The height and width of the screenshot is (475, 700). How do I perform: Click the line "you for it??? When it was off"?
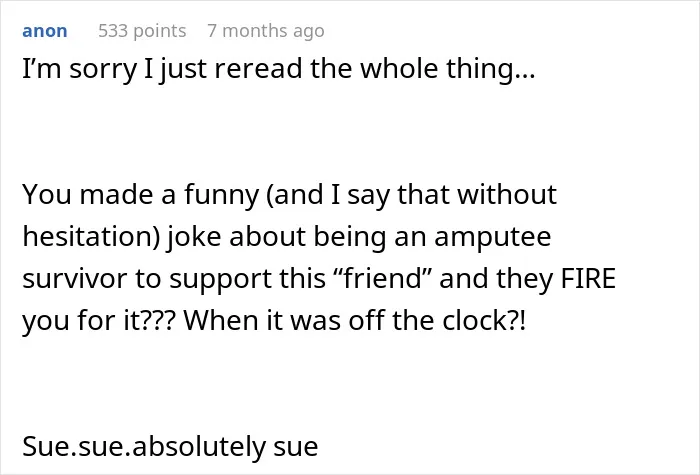pos(274,321)
